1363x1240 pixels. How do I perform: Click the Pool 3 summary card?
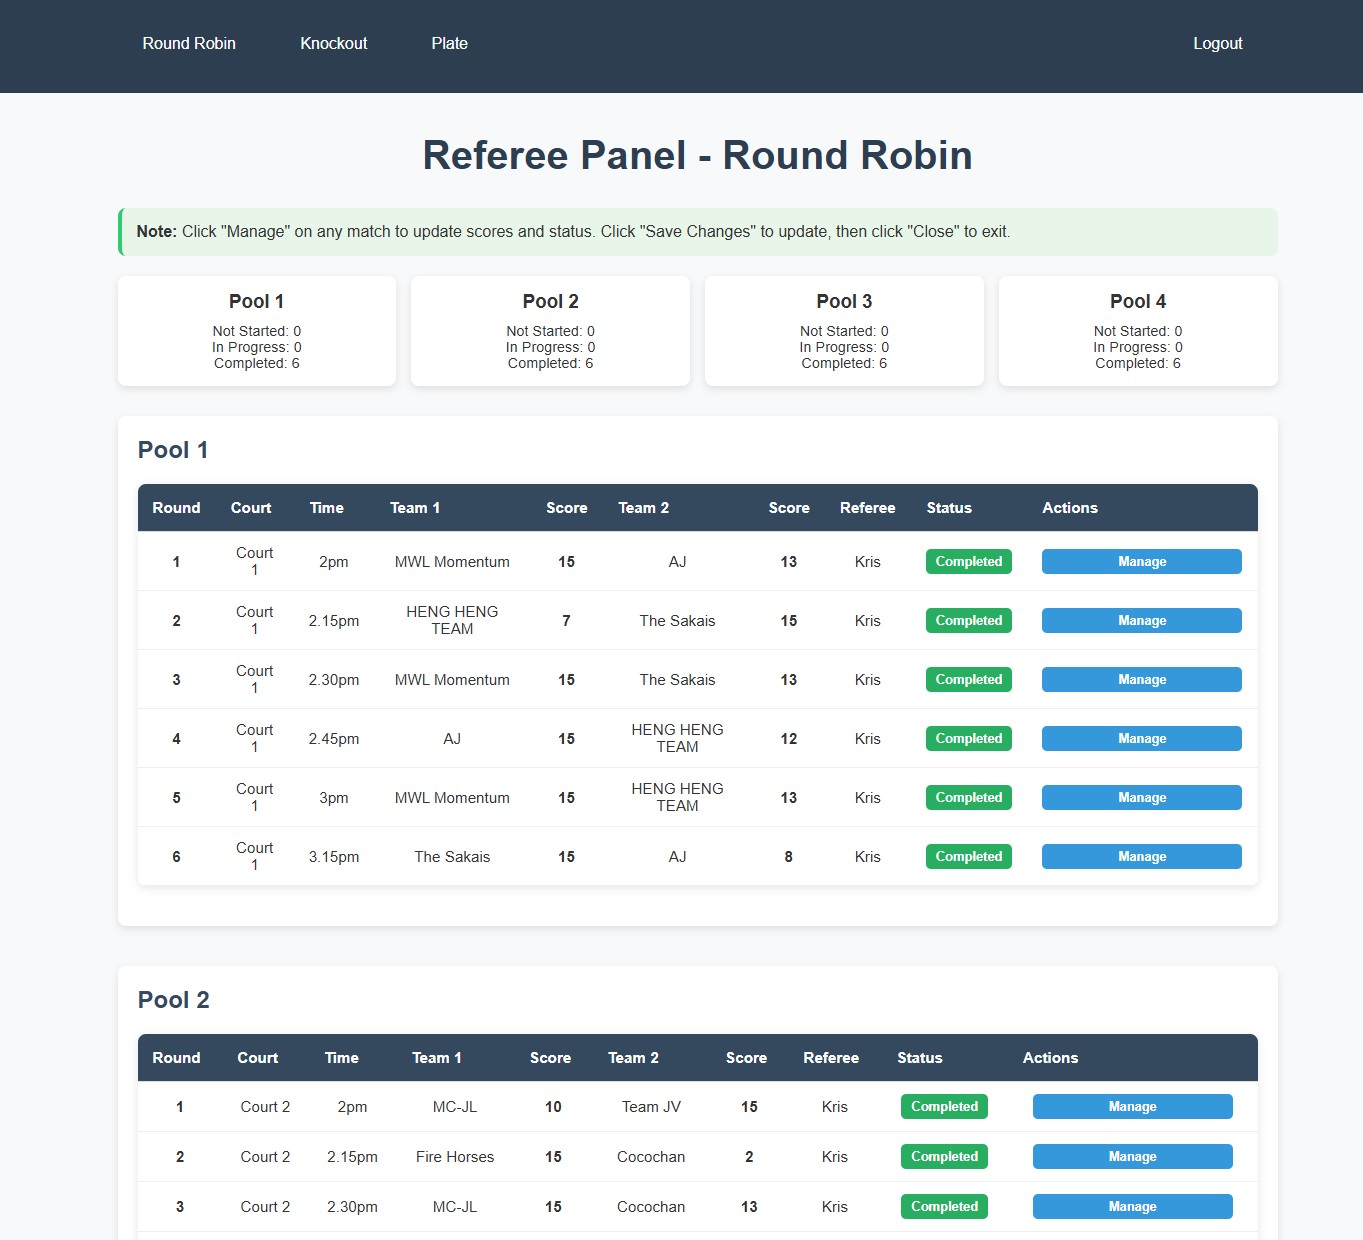(x=844, y=331)
